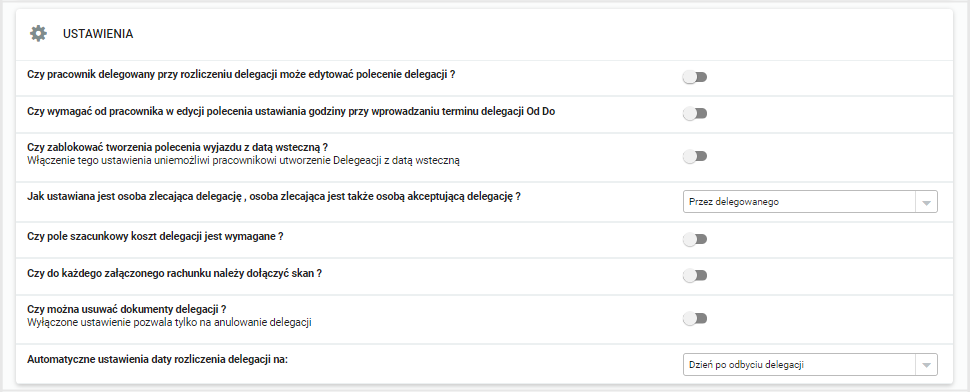Open the Przez delegowanego combo box
Screen dimensions: 970x392
(x=810, y=202)
